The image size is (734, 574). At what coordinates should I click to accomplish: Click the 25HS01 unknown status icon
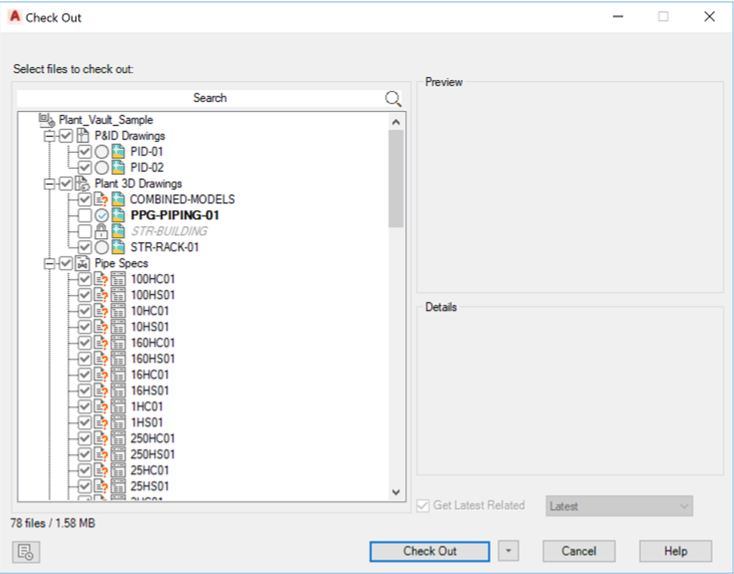coord(101,486)
